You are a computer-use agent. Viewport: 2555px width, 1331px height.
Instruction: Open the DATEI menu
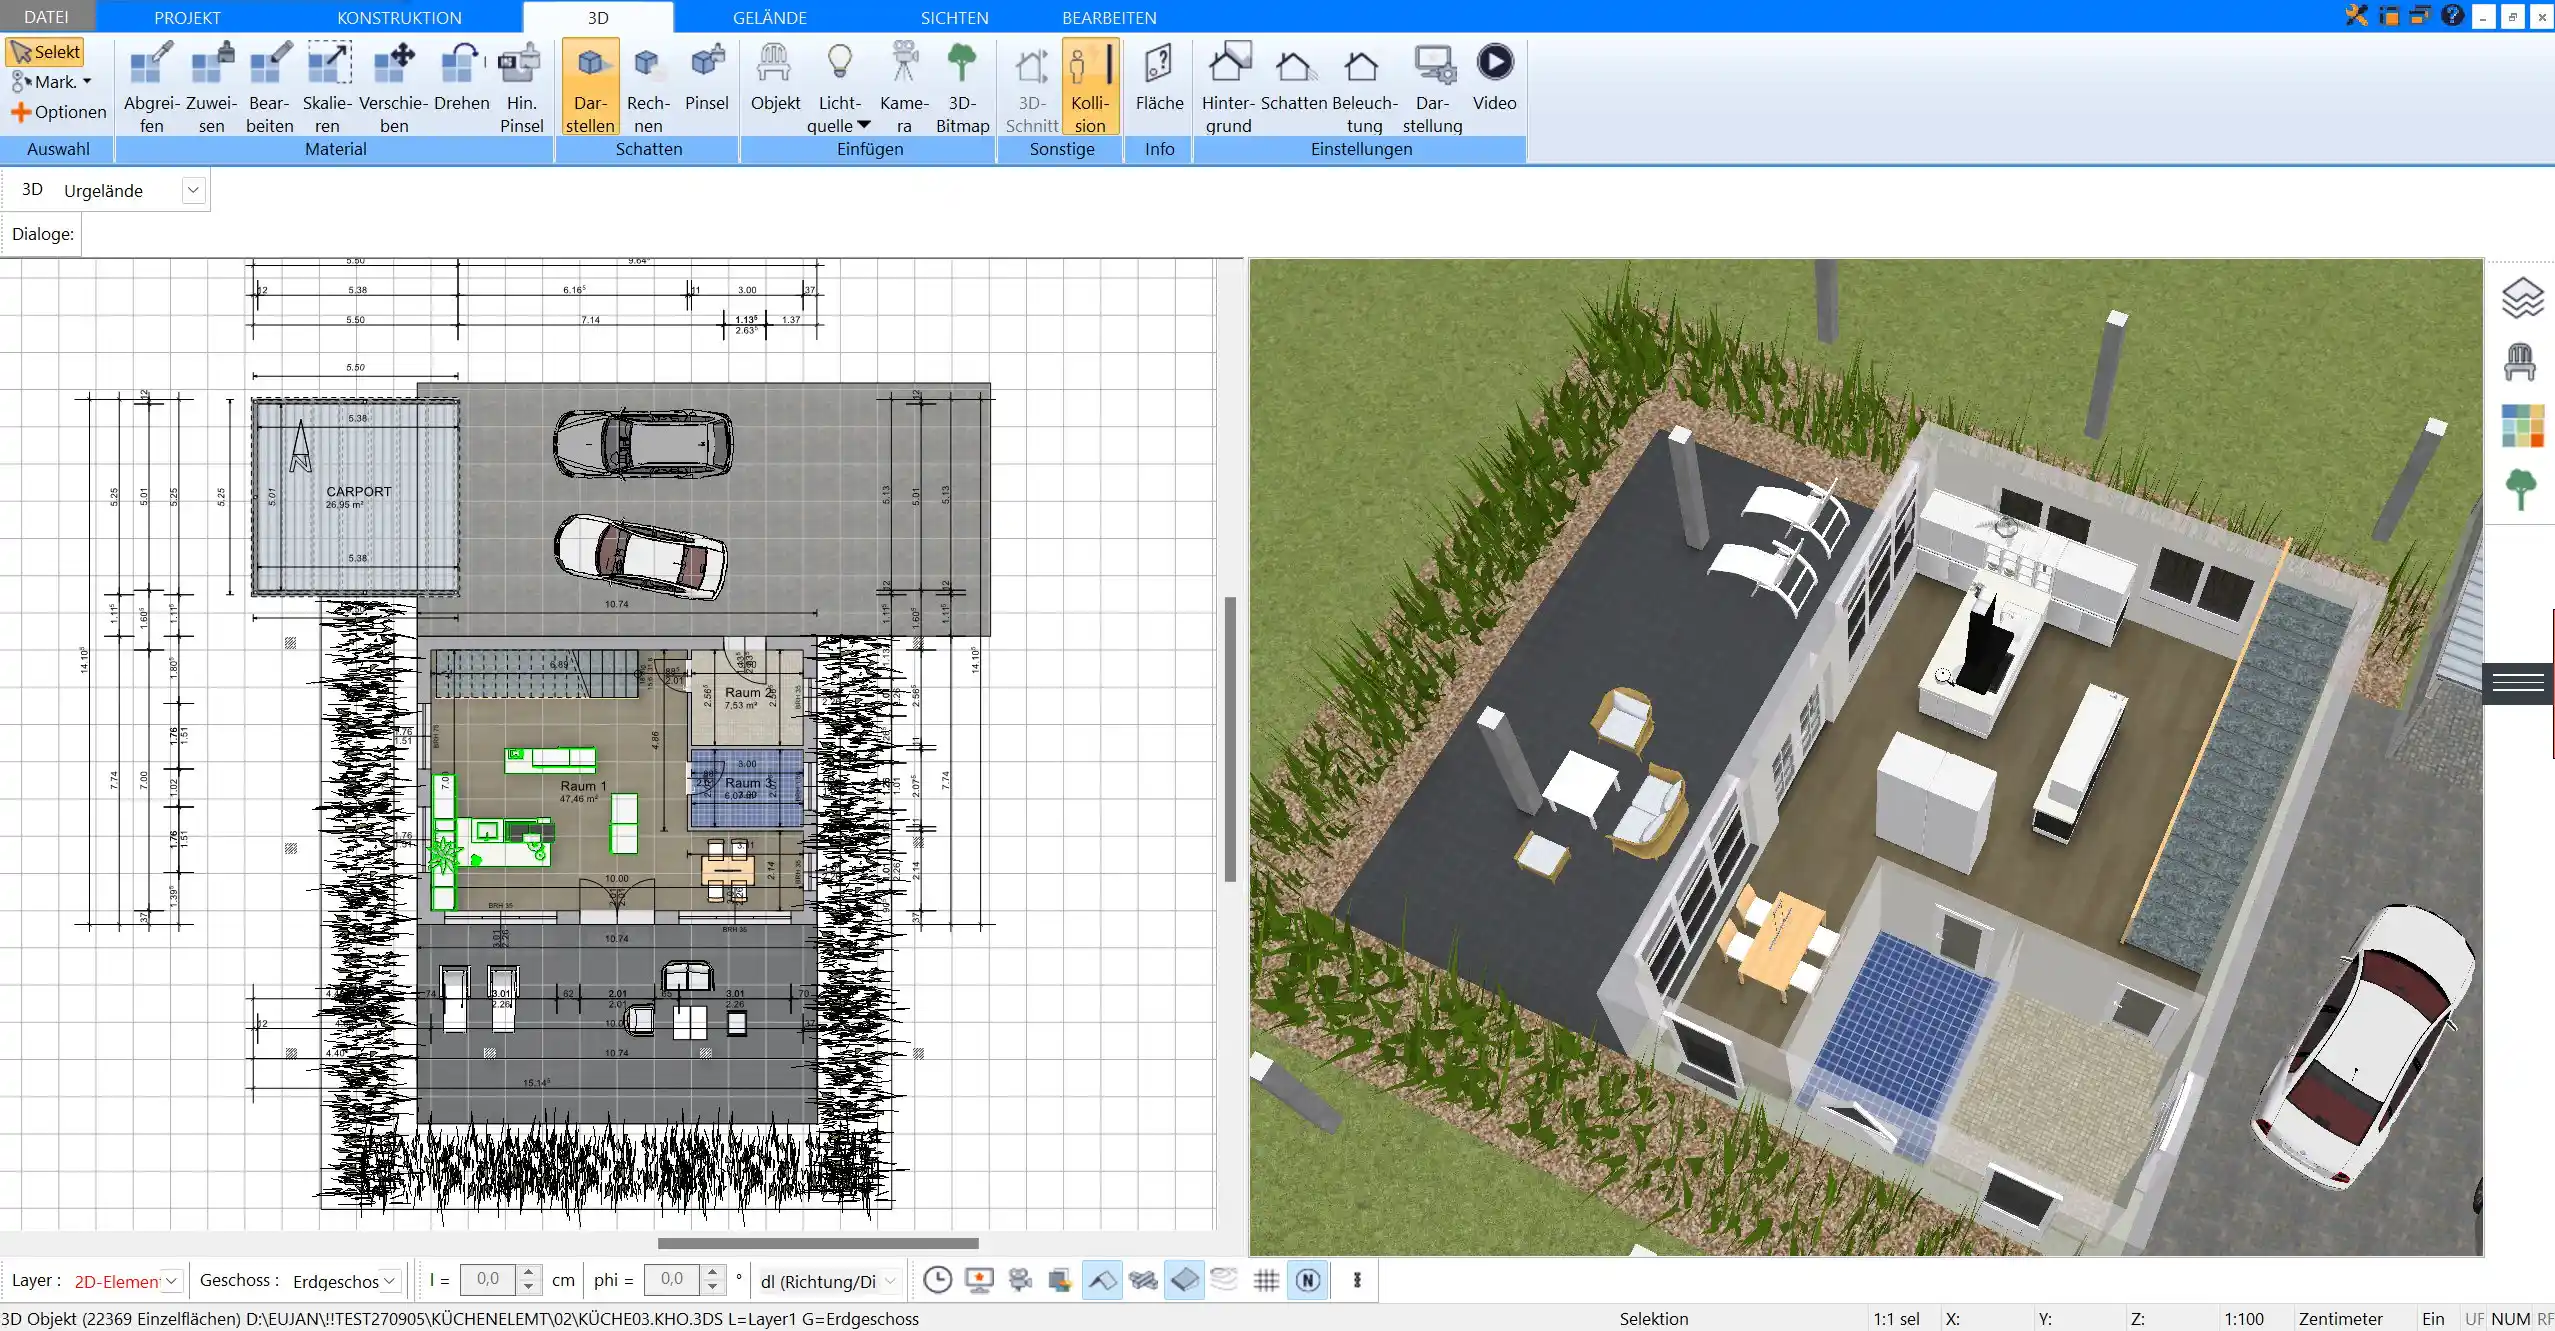(46, 17)
